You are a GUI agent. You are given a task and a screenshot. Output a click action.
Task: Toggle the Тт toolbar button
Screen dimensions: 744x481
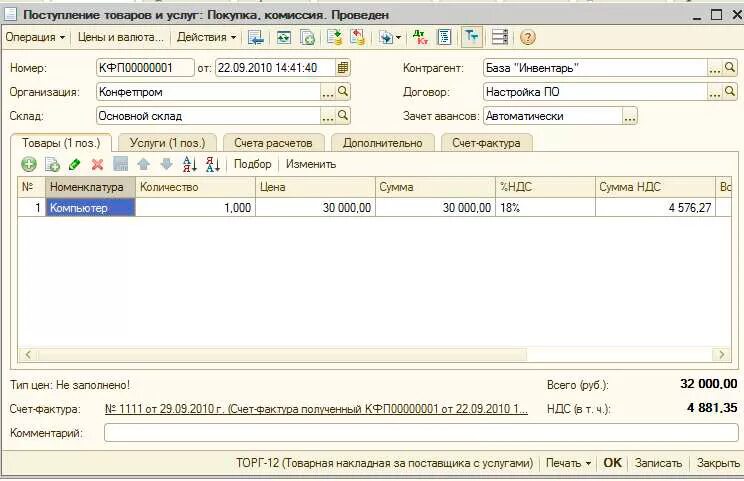click(x=472, y=37)
